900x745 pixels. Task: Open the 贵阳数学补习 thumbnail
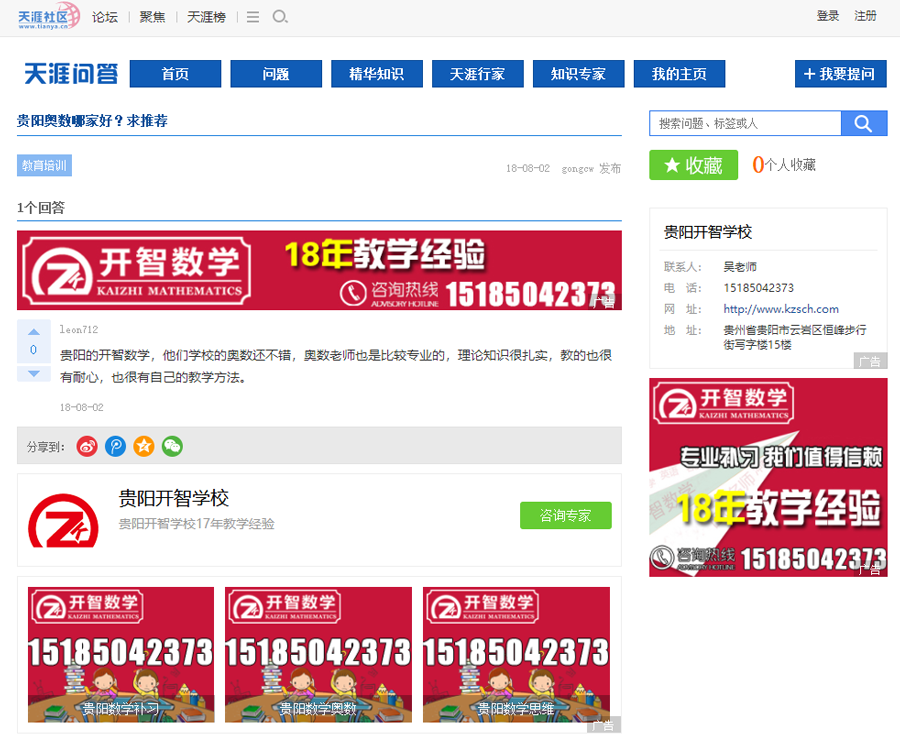pyautogui.click(x=121, y=654)
